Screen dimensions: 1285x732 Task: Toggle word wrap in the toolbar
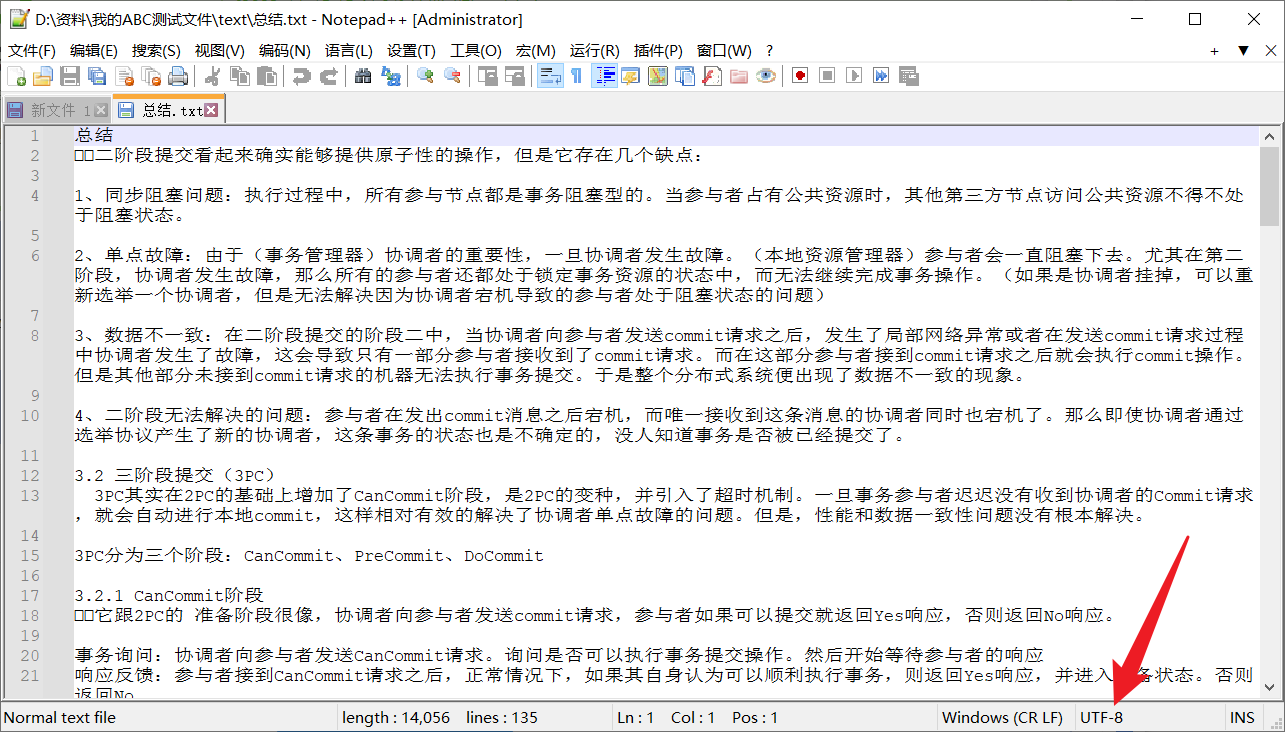tap(549, 76)
